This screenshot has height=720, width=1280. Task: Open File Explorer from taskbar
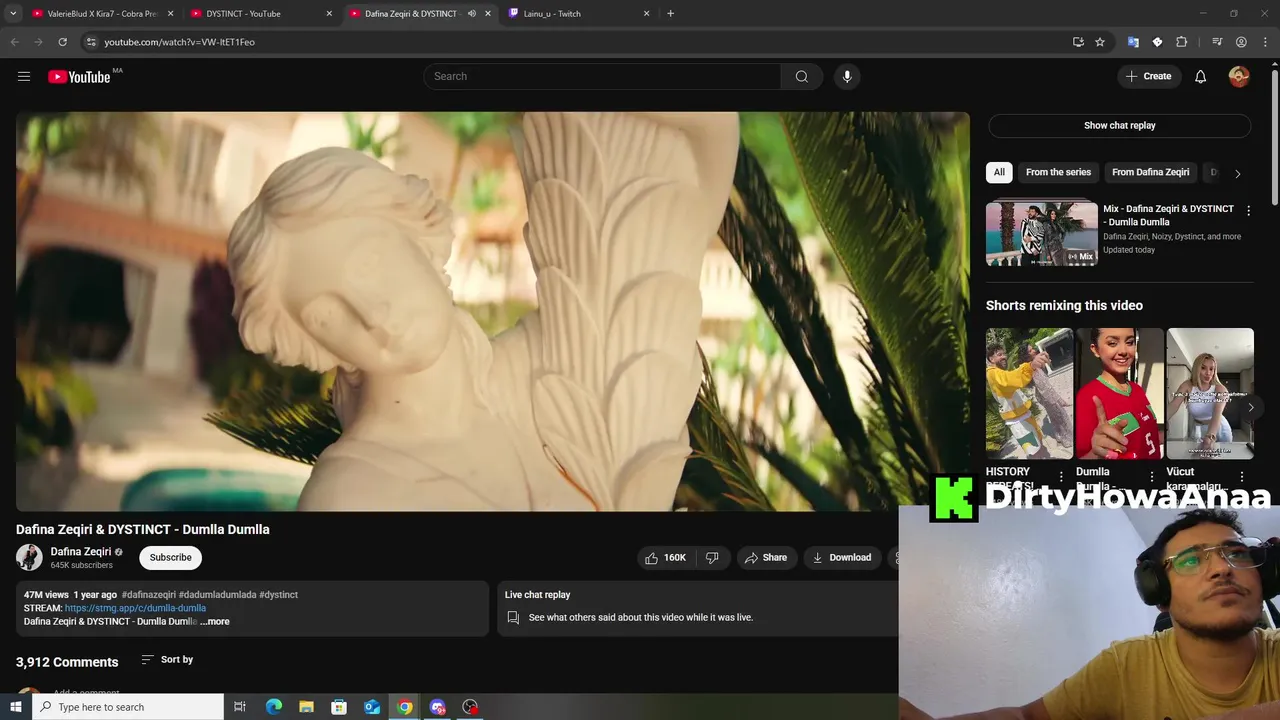tap(306, 707)
